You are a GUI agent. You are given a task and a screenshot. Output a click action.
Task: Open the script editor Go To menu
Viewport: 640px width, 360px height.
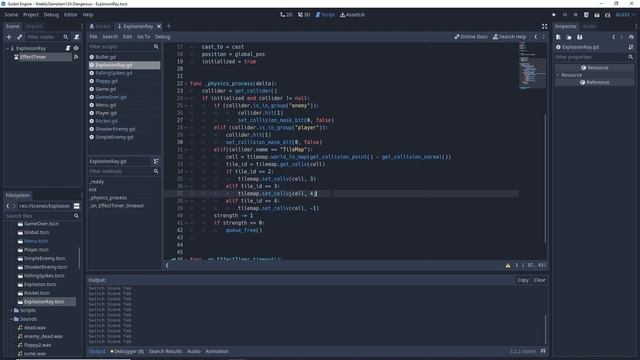143,37
